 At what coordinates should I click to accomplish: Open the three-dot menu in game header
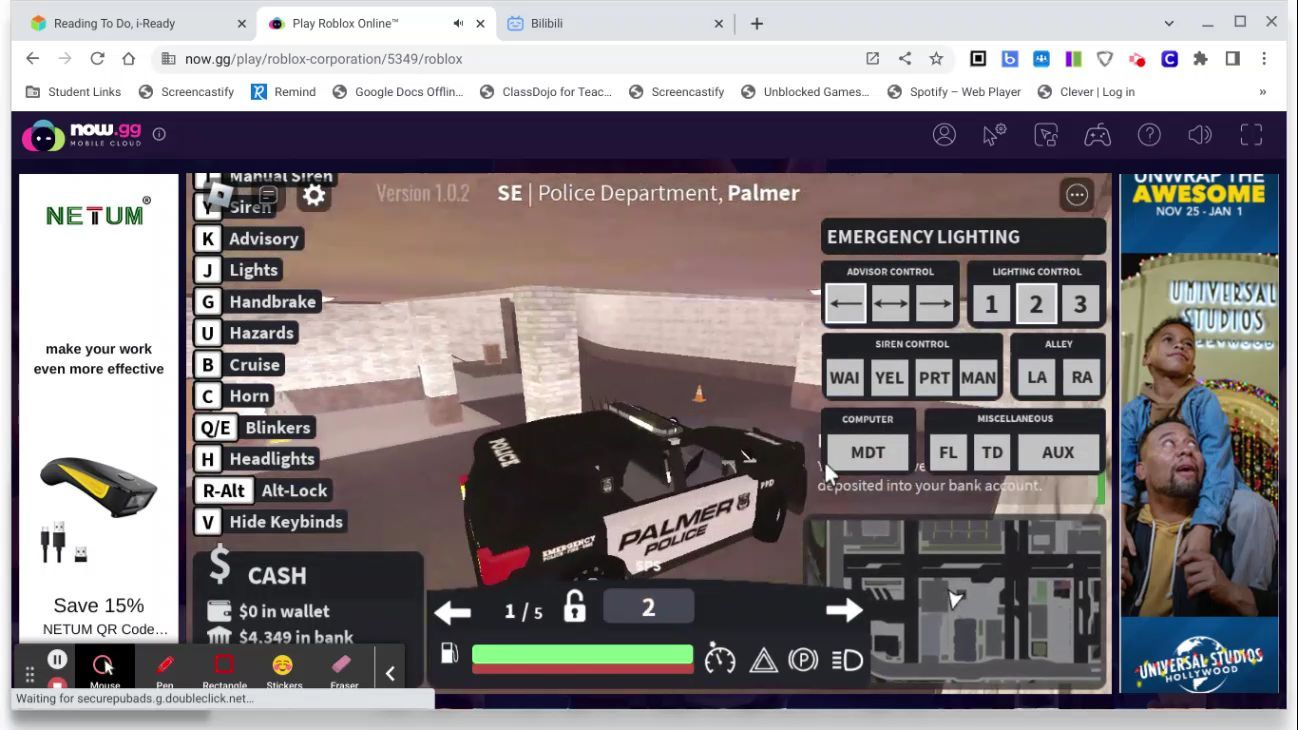tap(1077, 195)
